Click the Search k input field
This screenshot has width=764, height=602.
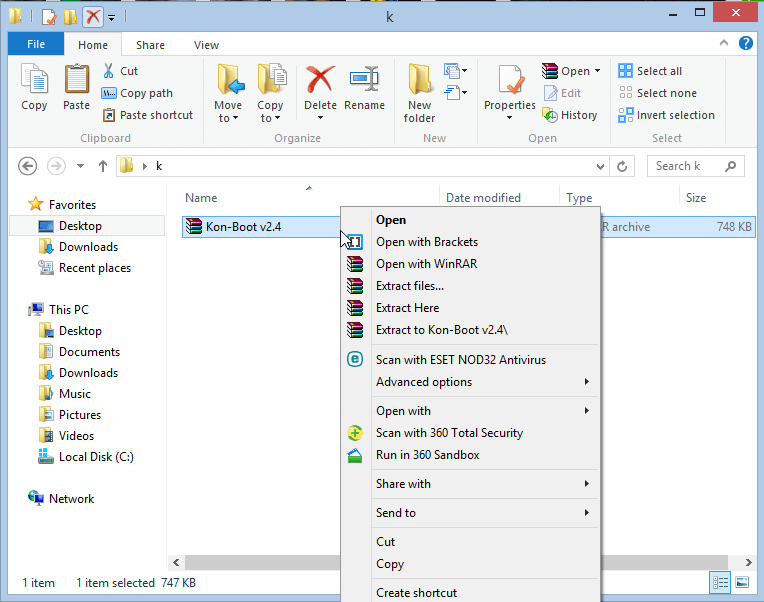click(695, 166)
